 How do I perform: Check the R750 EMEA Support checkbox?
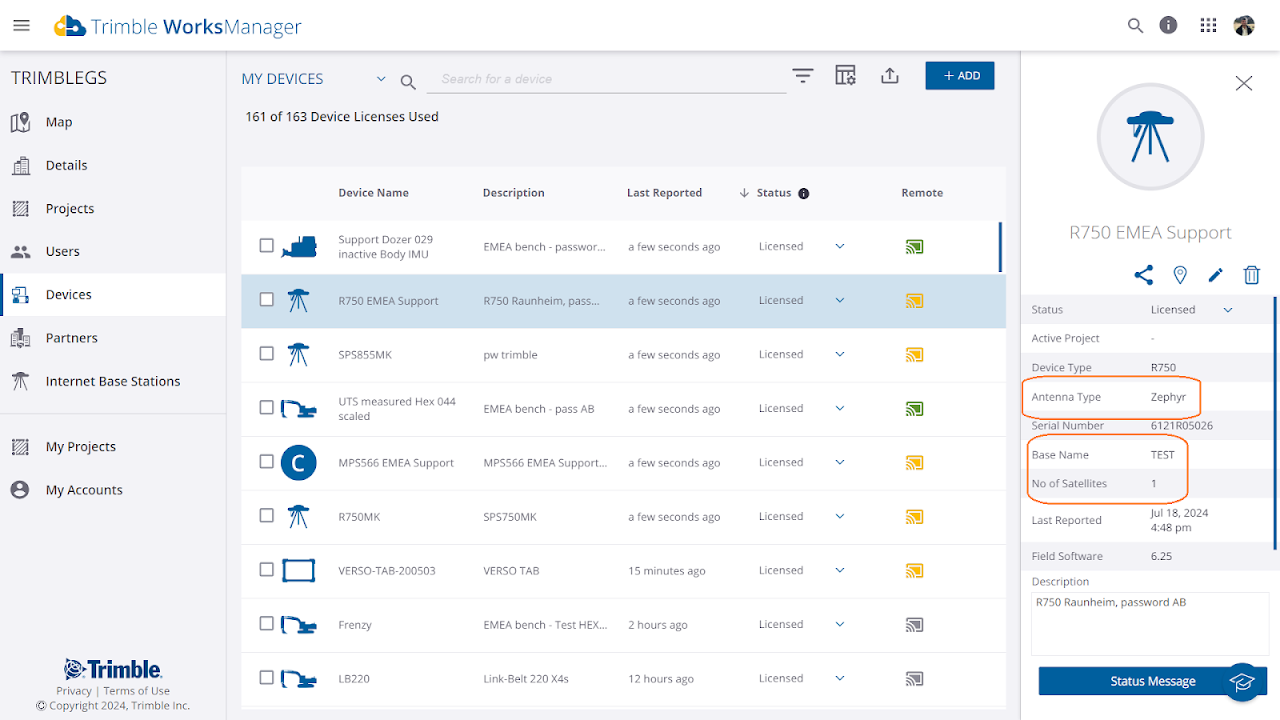click(x=267, y=299)
